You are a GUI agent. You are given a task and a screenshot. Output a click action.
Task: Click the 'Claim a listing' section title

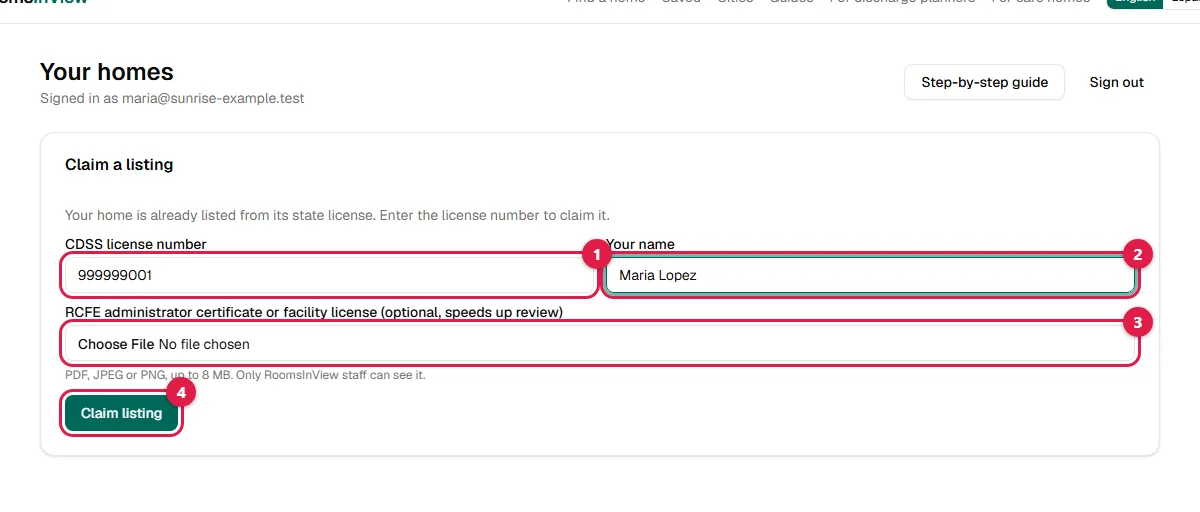[119, 164]
